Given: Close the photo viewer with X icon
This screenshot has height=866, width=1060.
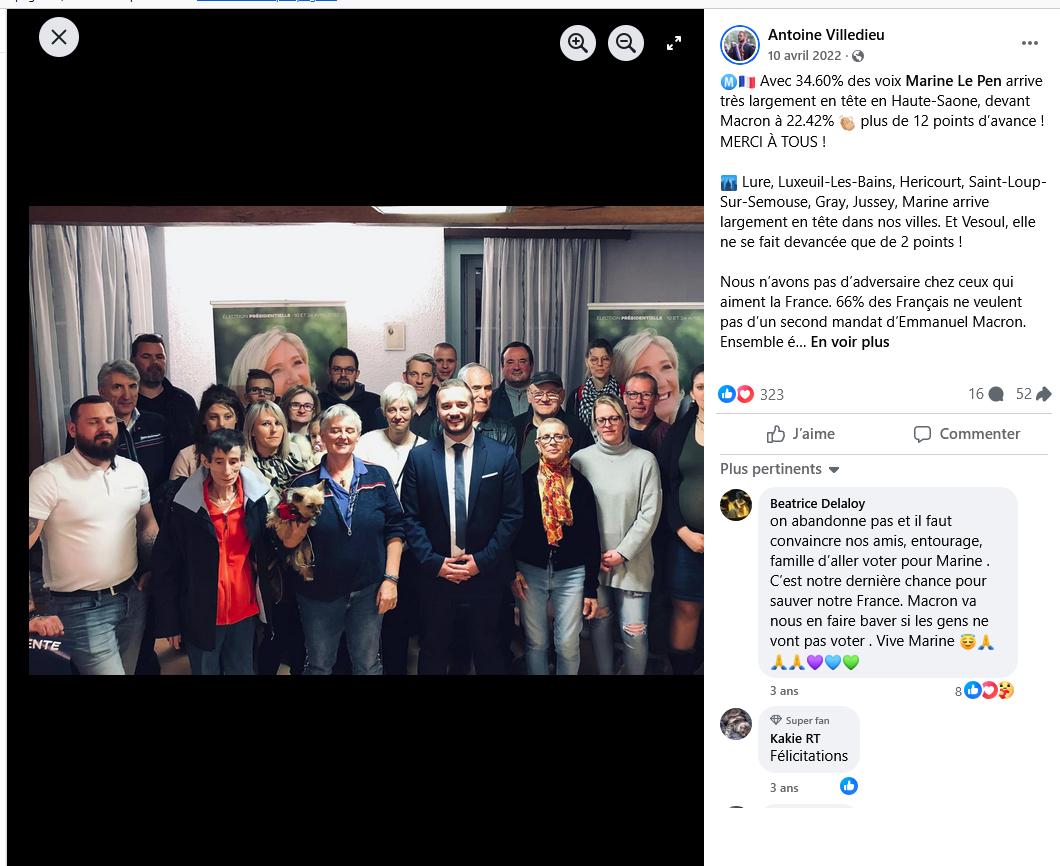Looking at the screenshot, I should (x=59, y=37).
